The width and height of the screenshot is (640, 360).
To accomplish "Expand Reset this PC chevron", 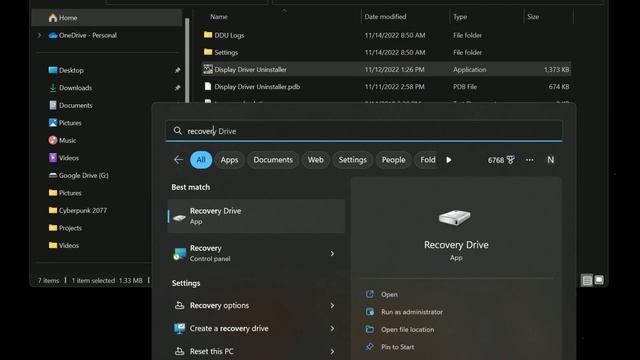I will (x=332, y=351).
